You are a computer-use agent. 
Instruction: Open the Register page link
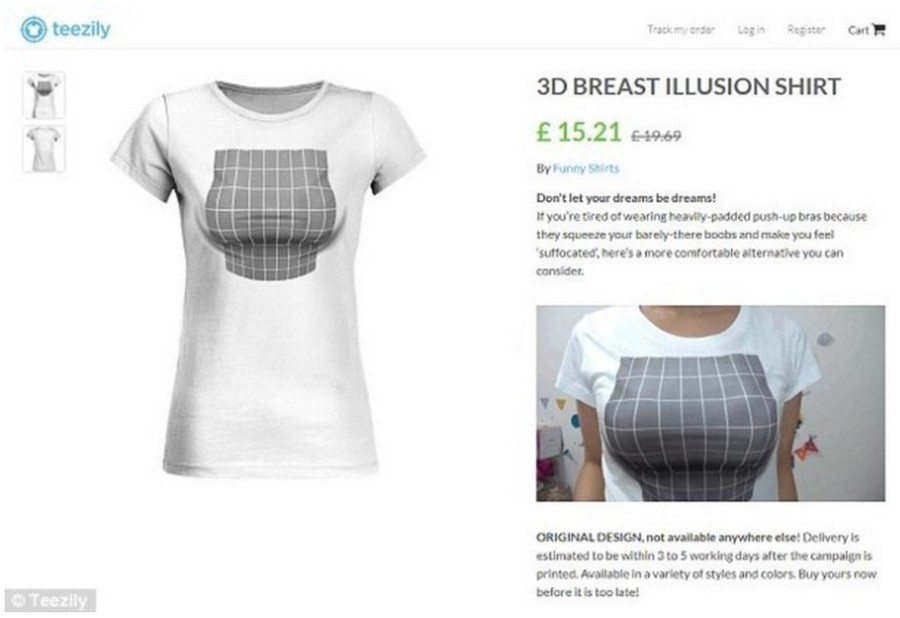pyautogui.click(x=806, y=29)
